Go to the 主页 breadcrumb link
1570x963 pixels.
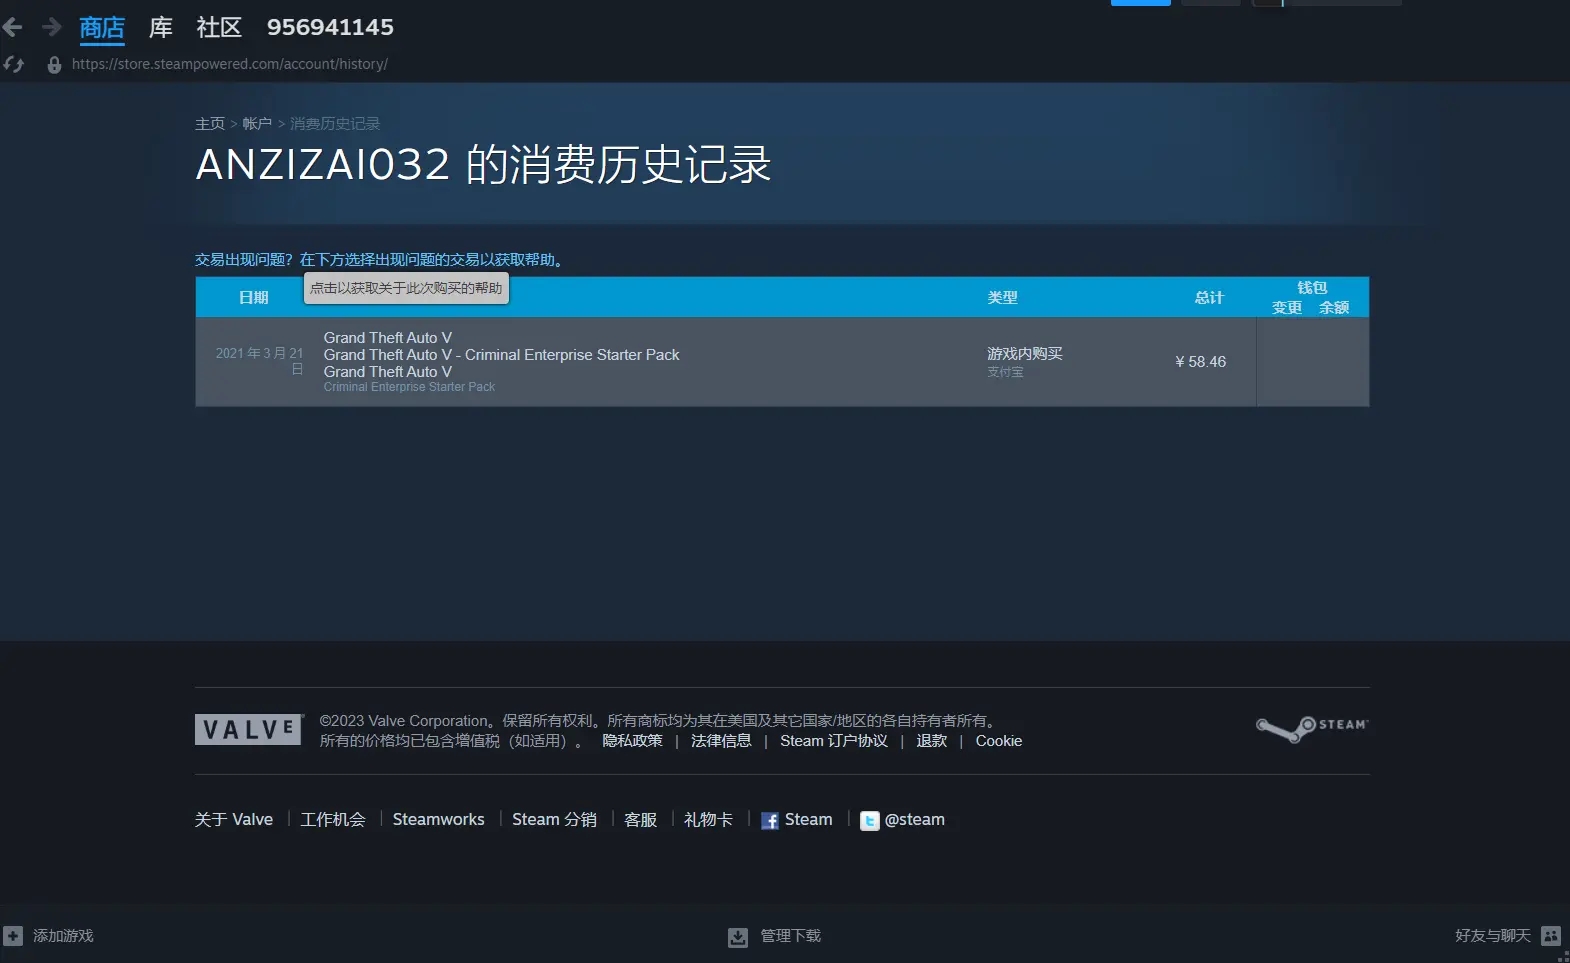tap(210, 124)
